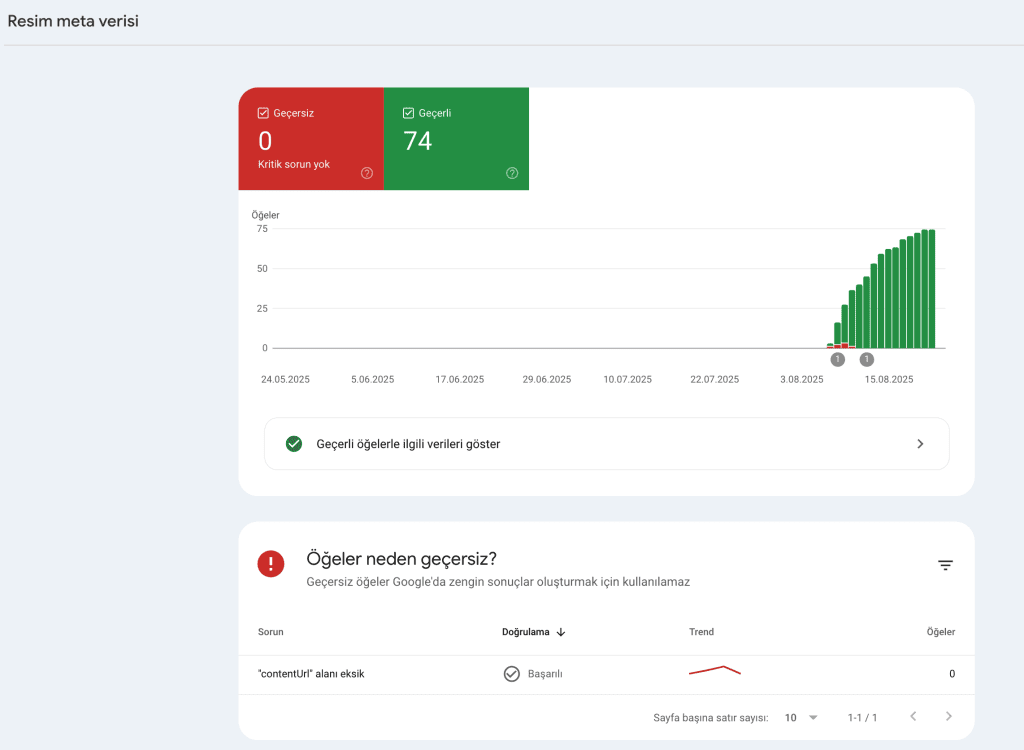The image size is (1024, 750).
Task: Click the red exclamation error icon
Action: pyautogui.click(x=271, y=564)
